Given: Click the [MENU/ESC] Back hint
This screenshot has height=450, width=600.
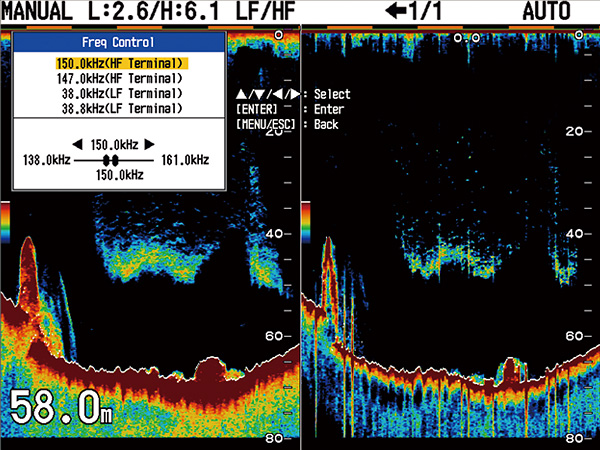Looking at the screenshot, I should 287,124.
